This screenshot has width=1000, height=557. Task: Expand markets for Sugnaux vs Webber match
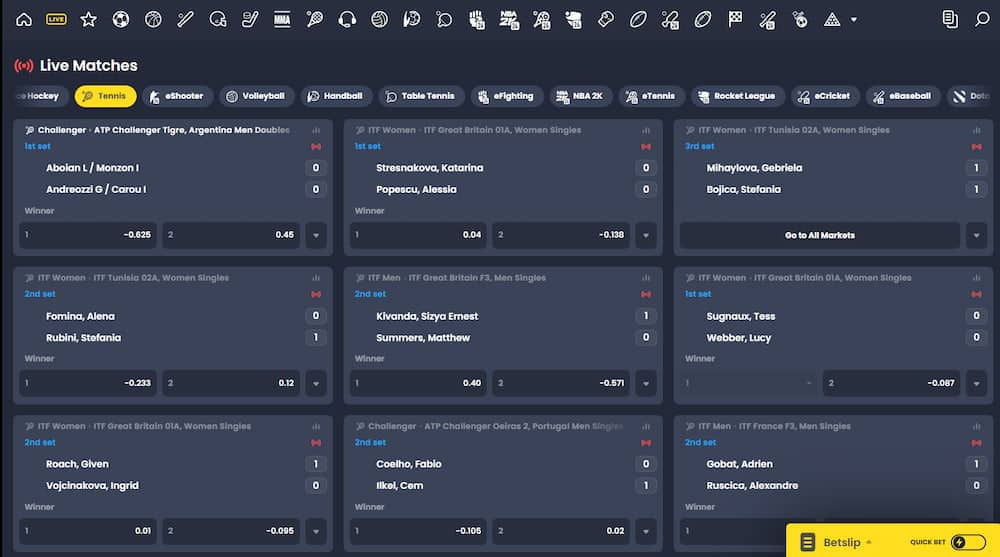click(x=976, y=383)
